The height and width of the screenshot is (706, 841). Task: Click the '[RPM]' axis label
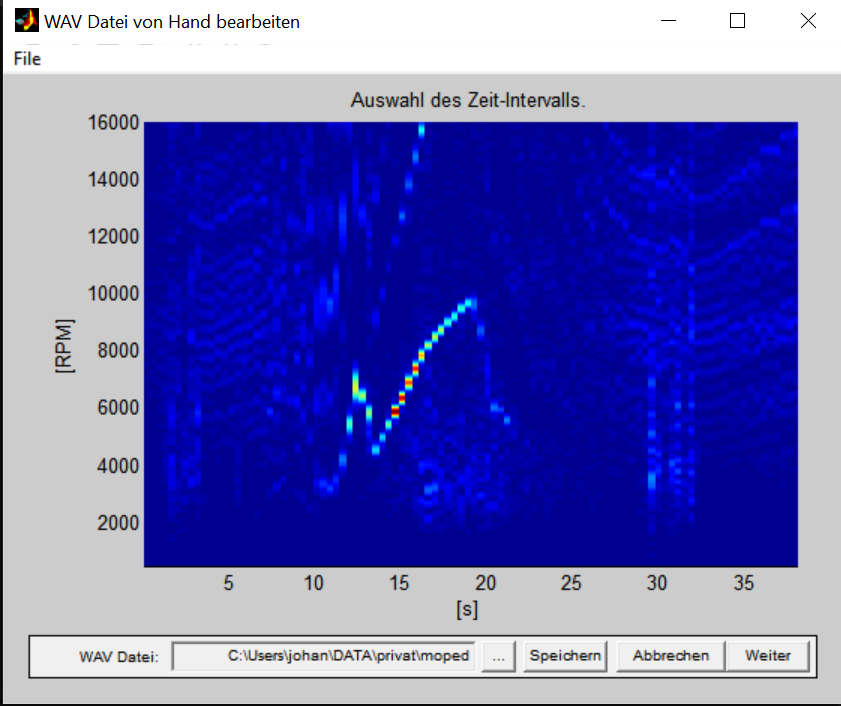coord(64,346)
